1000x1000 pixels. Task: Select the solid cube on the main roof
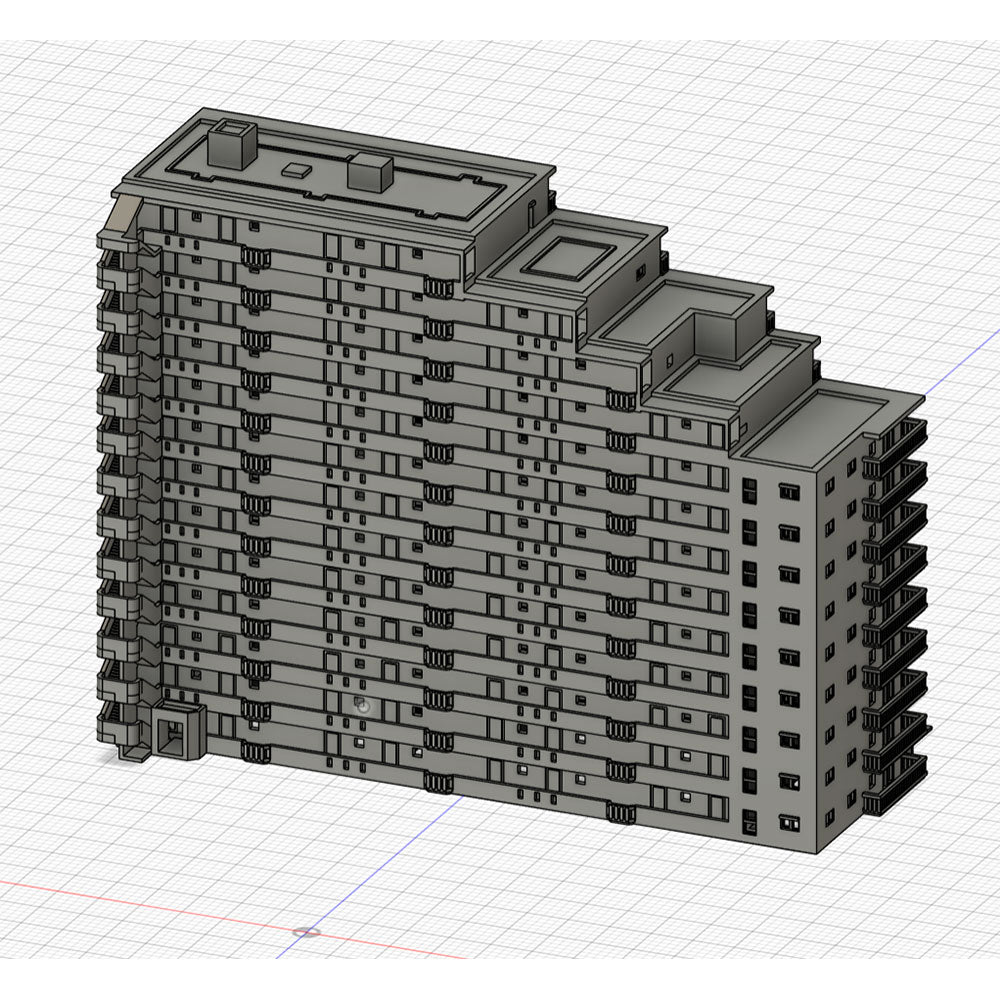(x=367, y=172)
